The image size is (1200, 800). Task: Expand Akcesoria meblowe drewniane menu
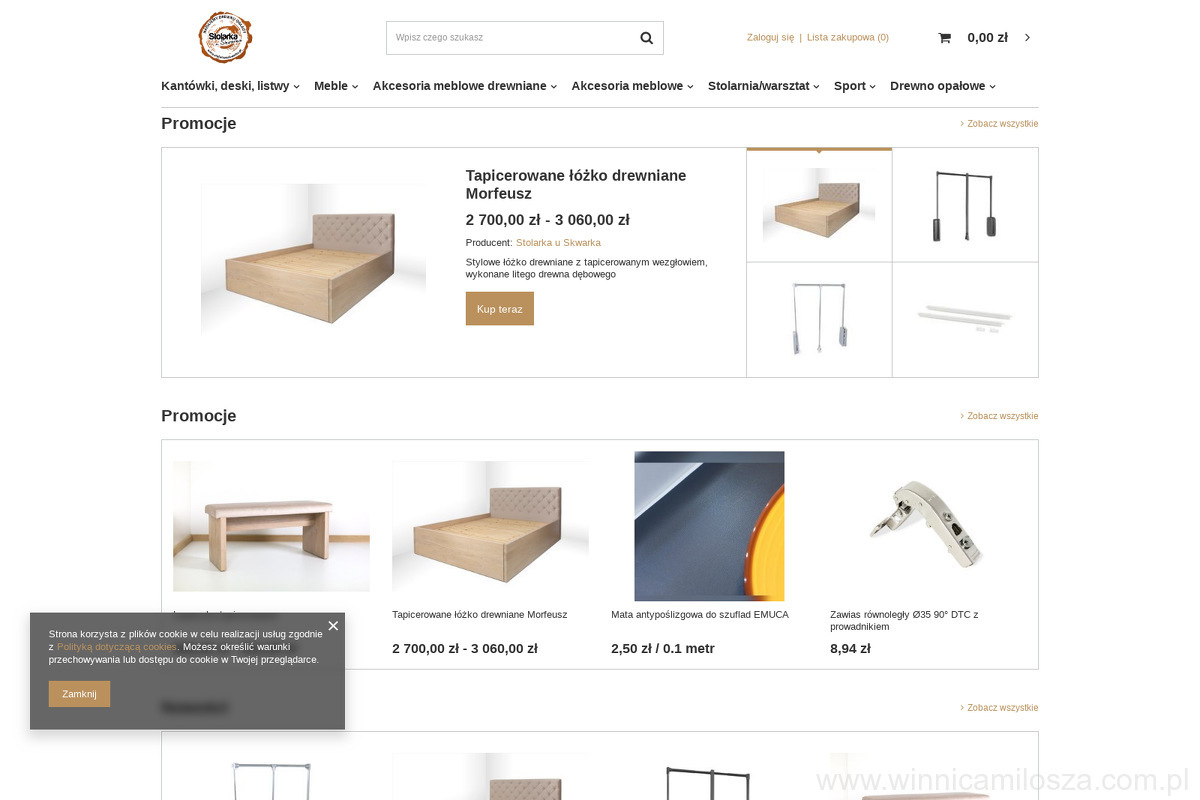[465, 86]
